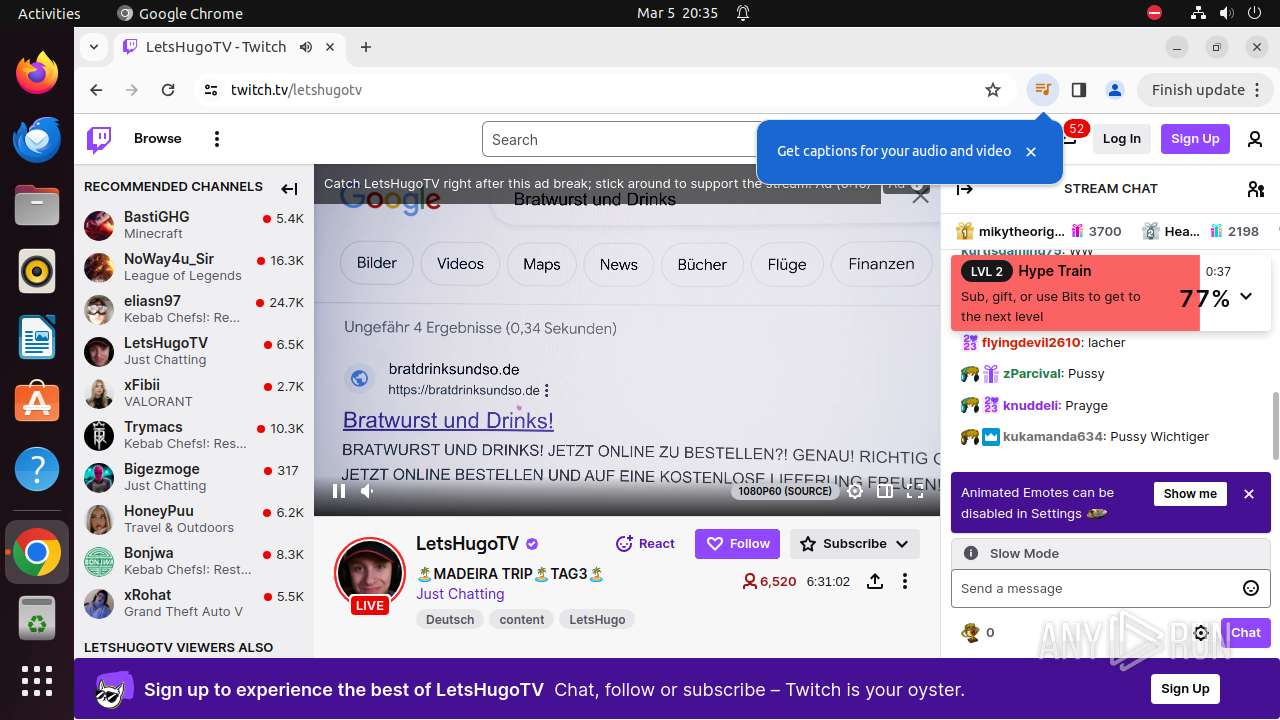The image size is (1280, 720).
Task: Go back to previous page
Action: (x=96, y=90)
